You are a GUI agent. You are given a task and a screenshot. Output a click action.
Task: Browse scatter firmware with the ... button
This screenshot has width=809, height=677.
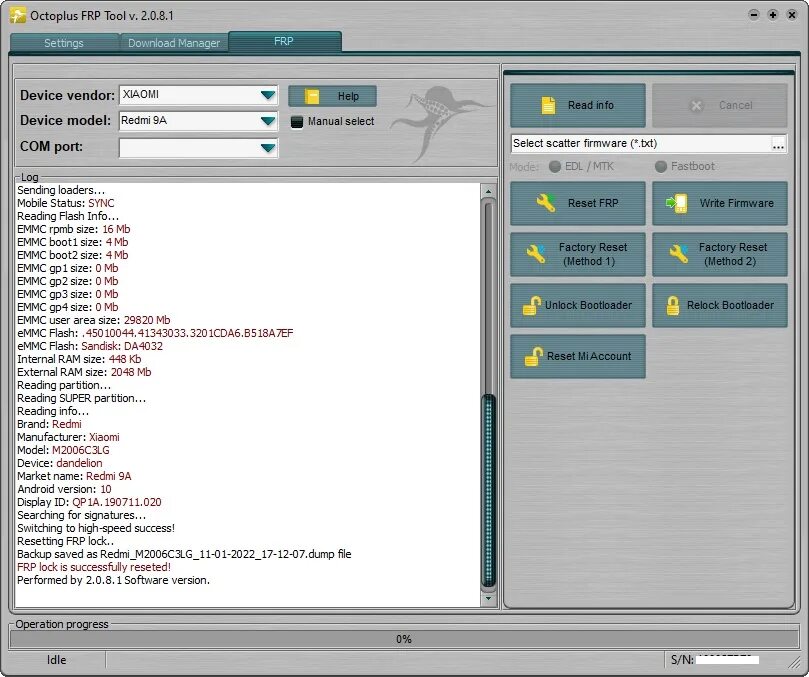pos(779,144)
